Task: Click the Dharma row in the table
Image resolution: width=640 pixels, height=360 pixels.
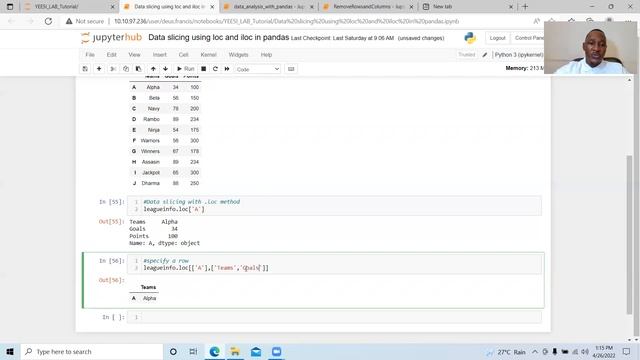Action: tap(165, 183)
